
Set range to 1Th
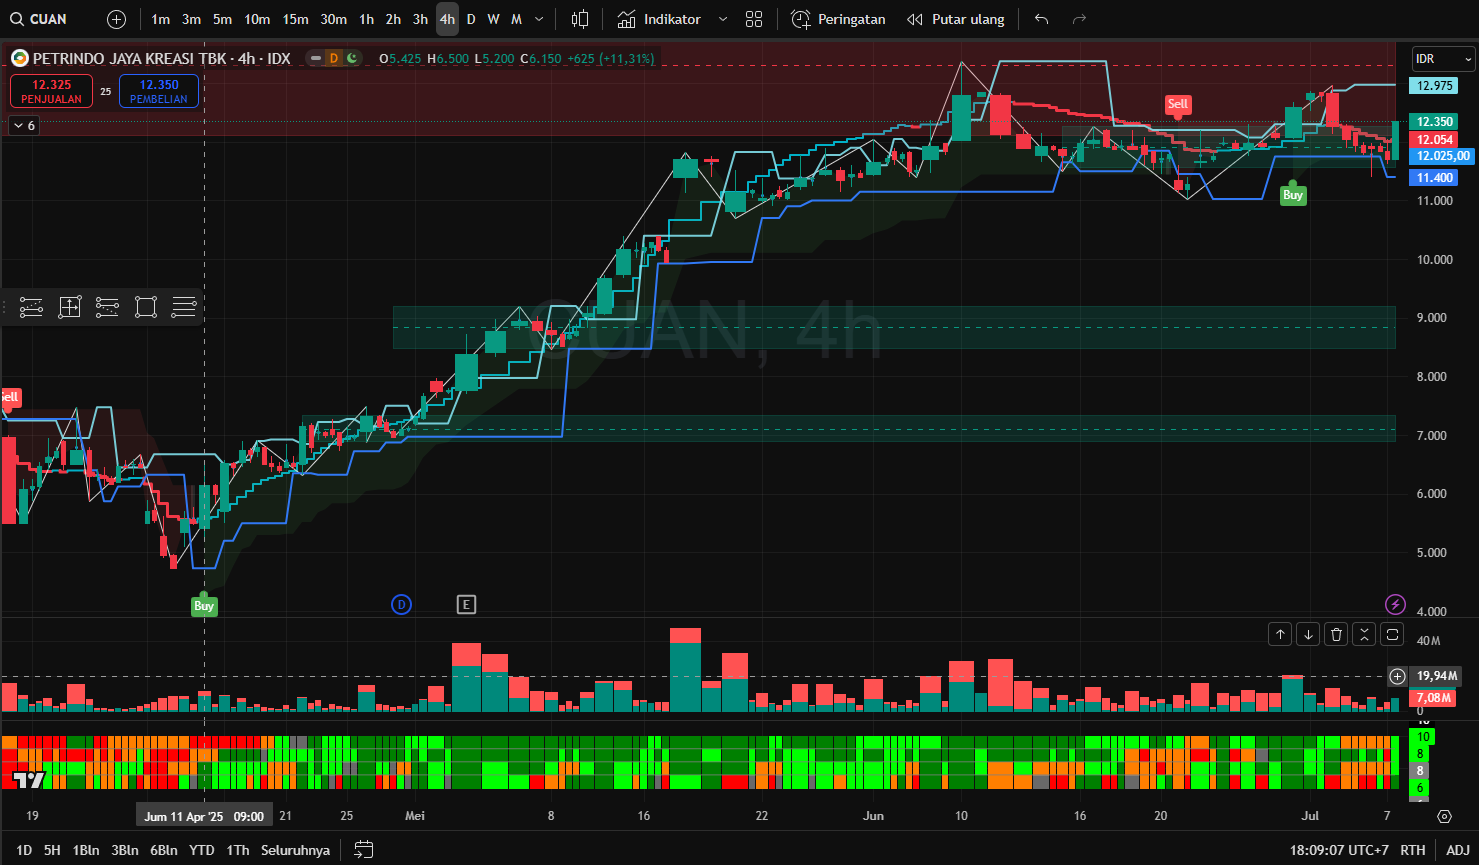[x=238, y=850]
